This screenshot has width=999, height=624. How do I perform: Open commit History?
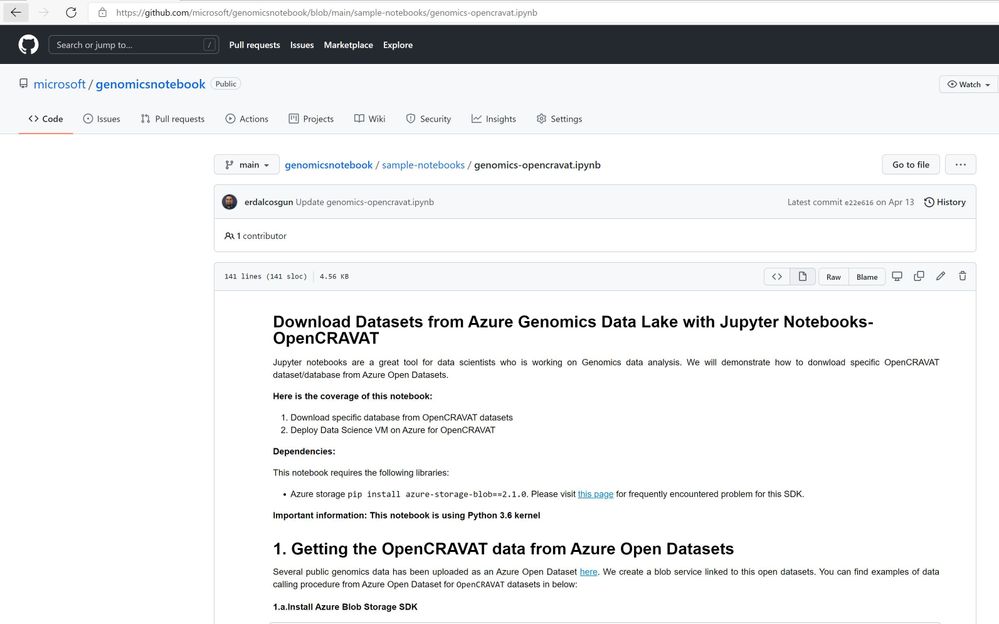[x=945, y=202]
